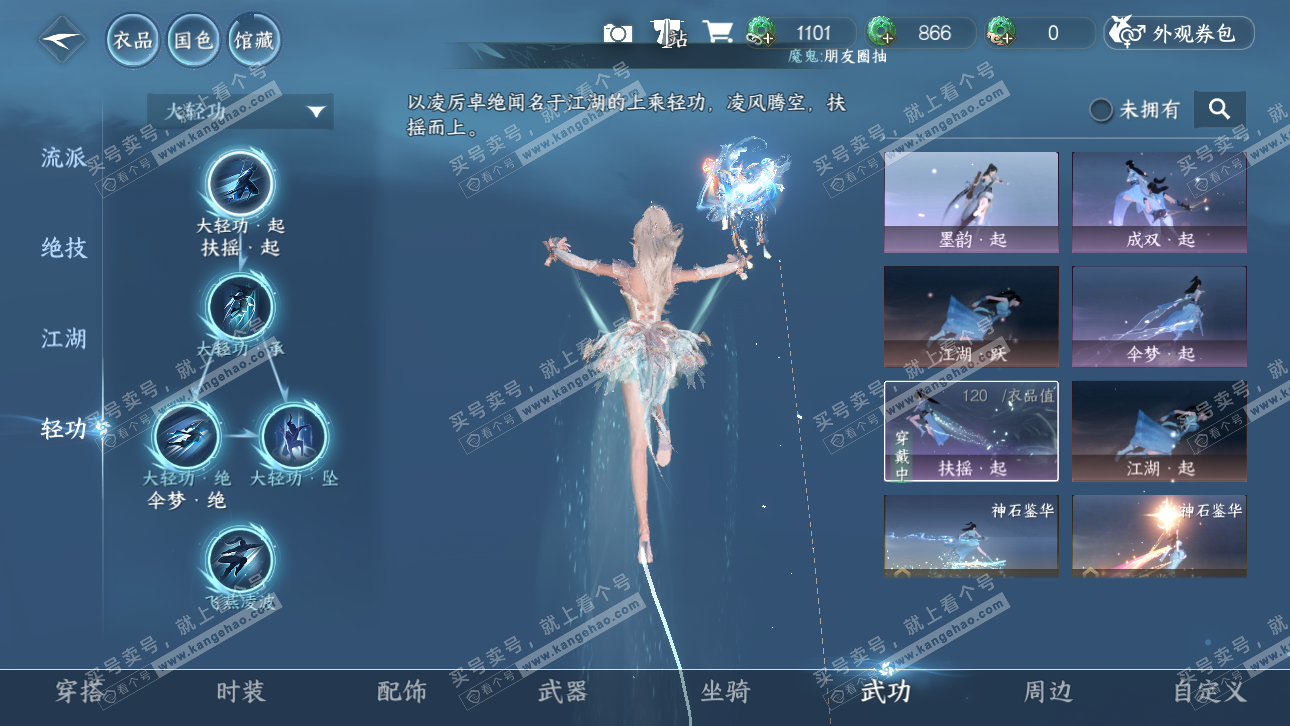Open the 国色 round button
Screen dimensions: 1290x726
point(193,40)
